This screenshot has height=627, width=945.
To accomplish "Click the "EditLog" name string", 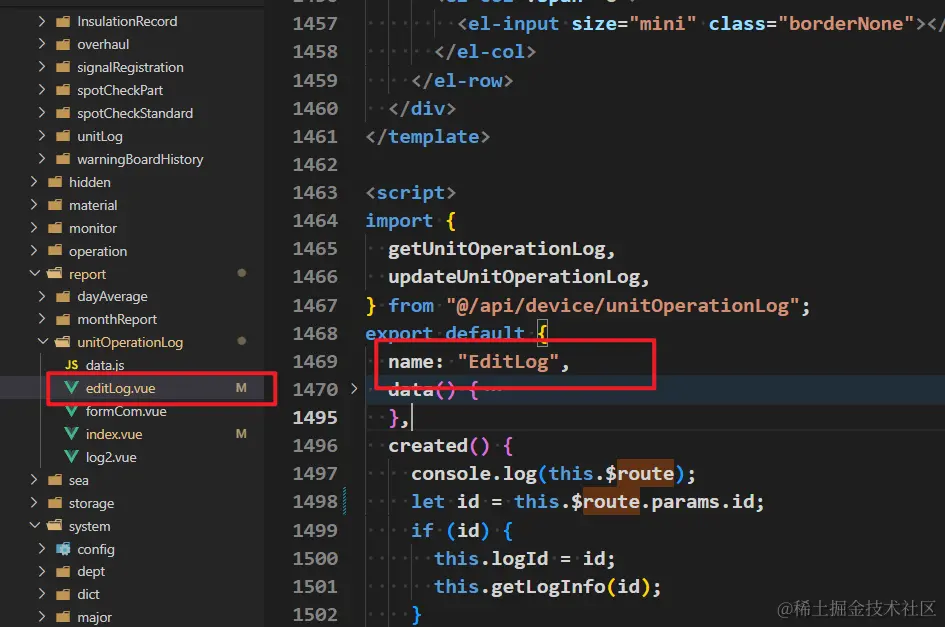I will pos(509,362).
